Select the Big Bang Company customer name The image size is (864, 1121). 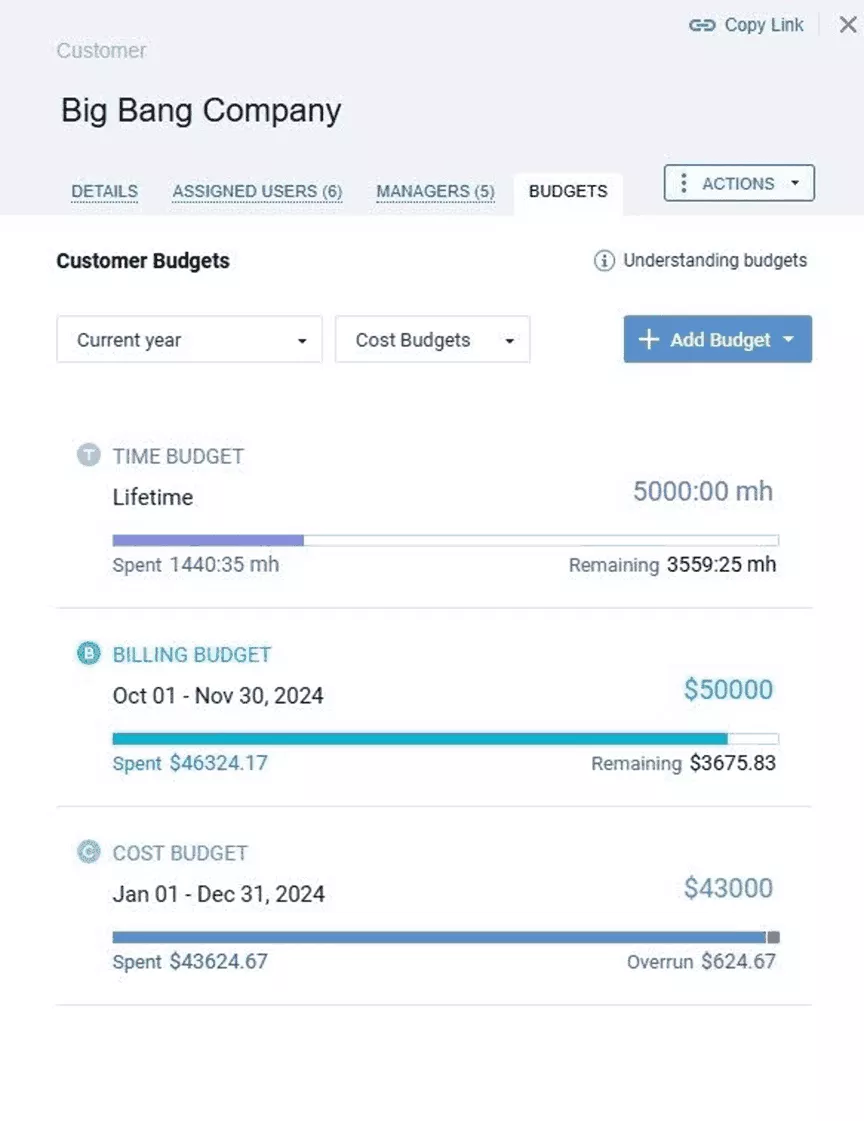coord(201,110)
